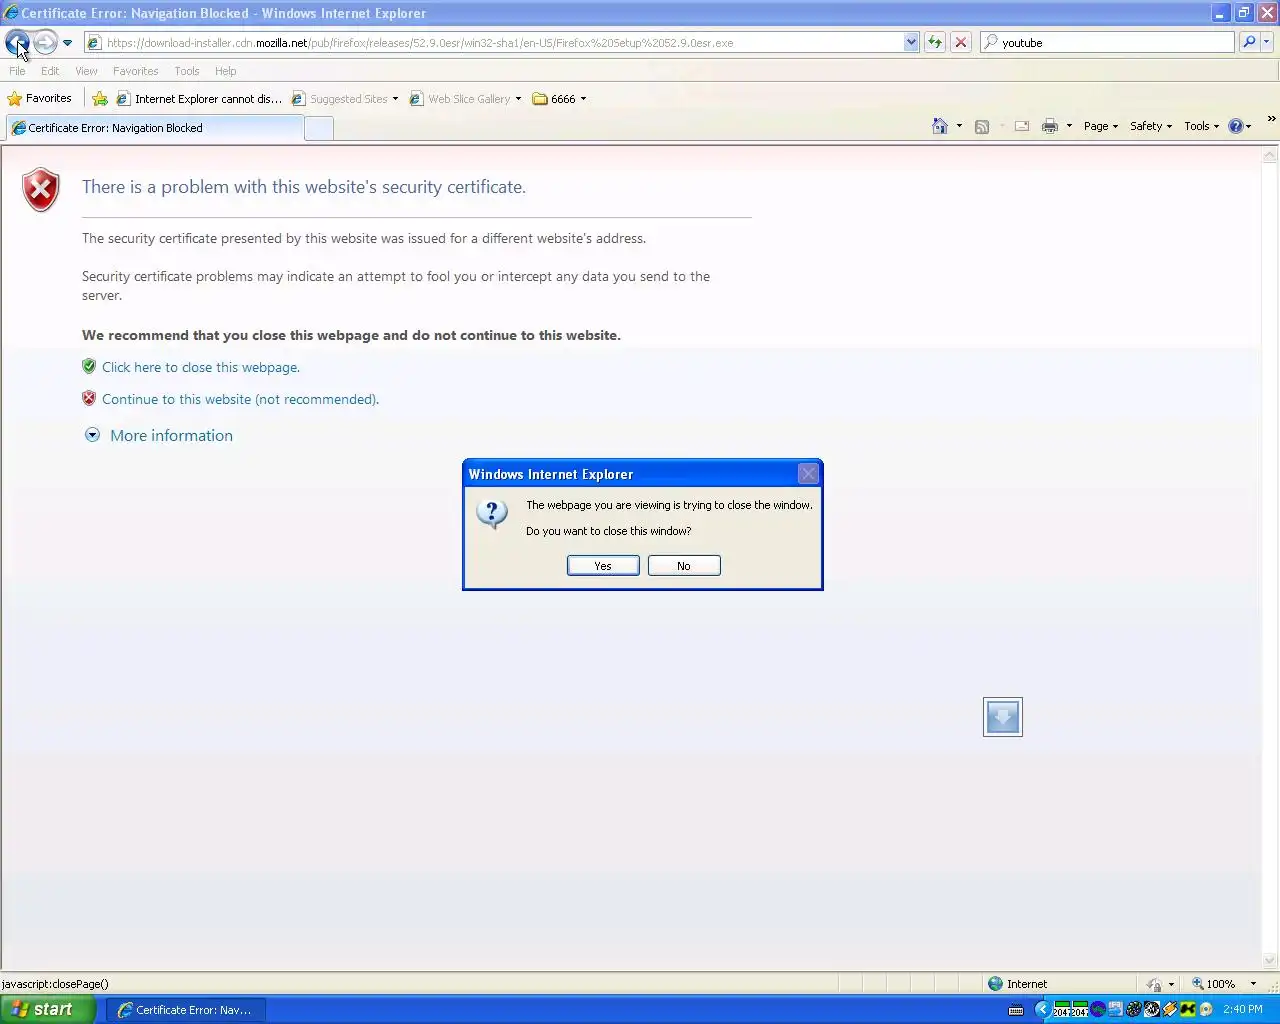Open the Safety command menu
Screen dimensions: 1280x1024
coord(1151,126)
